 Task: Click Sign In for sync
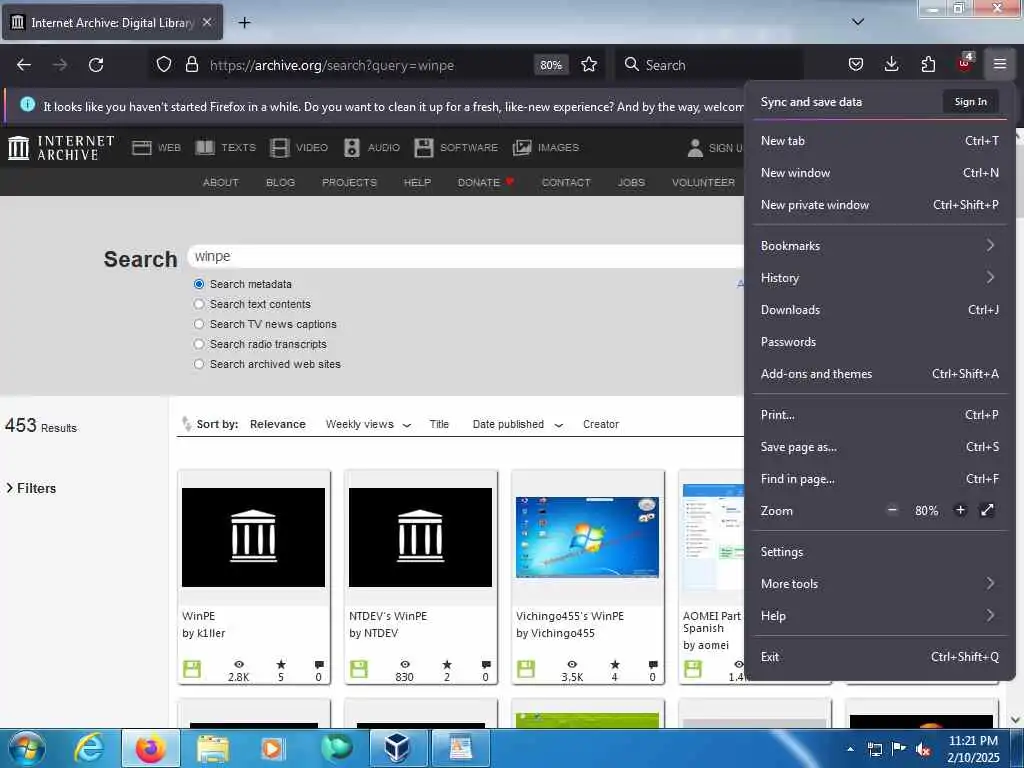pos(970,102)
